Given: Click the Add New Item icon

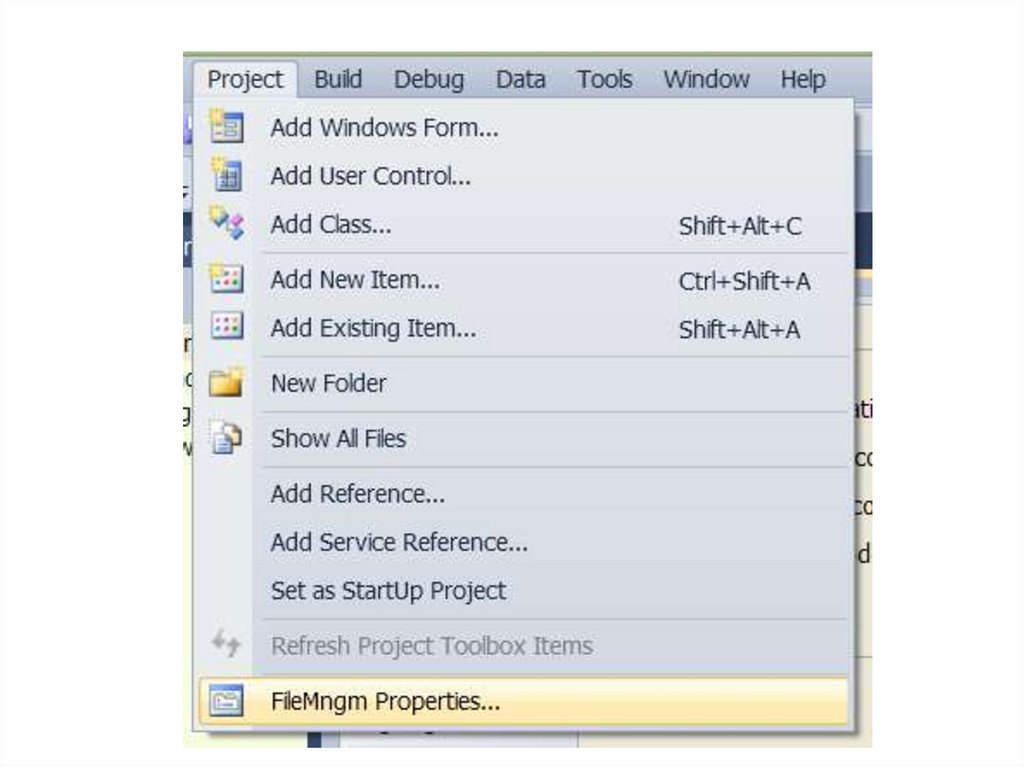Looking at the screenshot, I should pyautogui.click(x=226, y=279).
